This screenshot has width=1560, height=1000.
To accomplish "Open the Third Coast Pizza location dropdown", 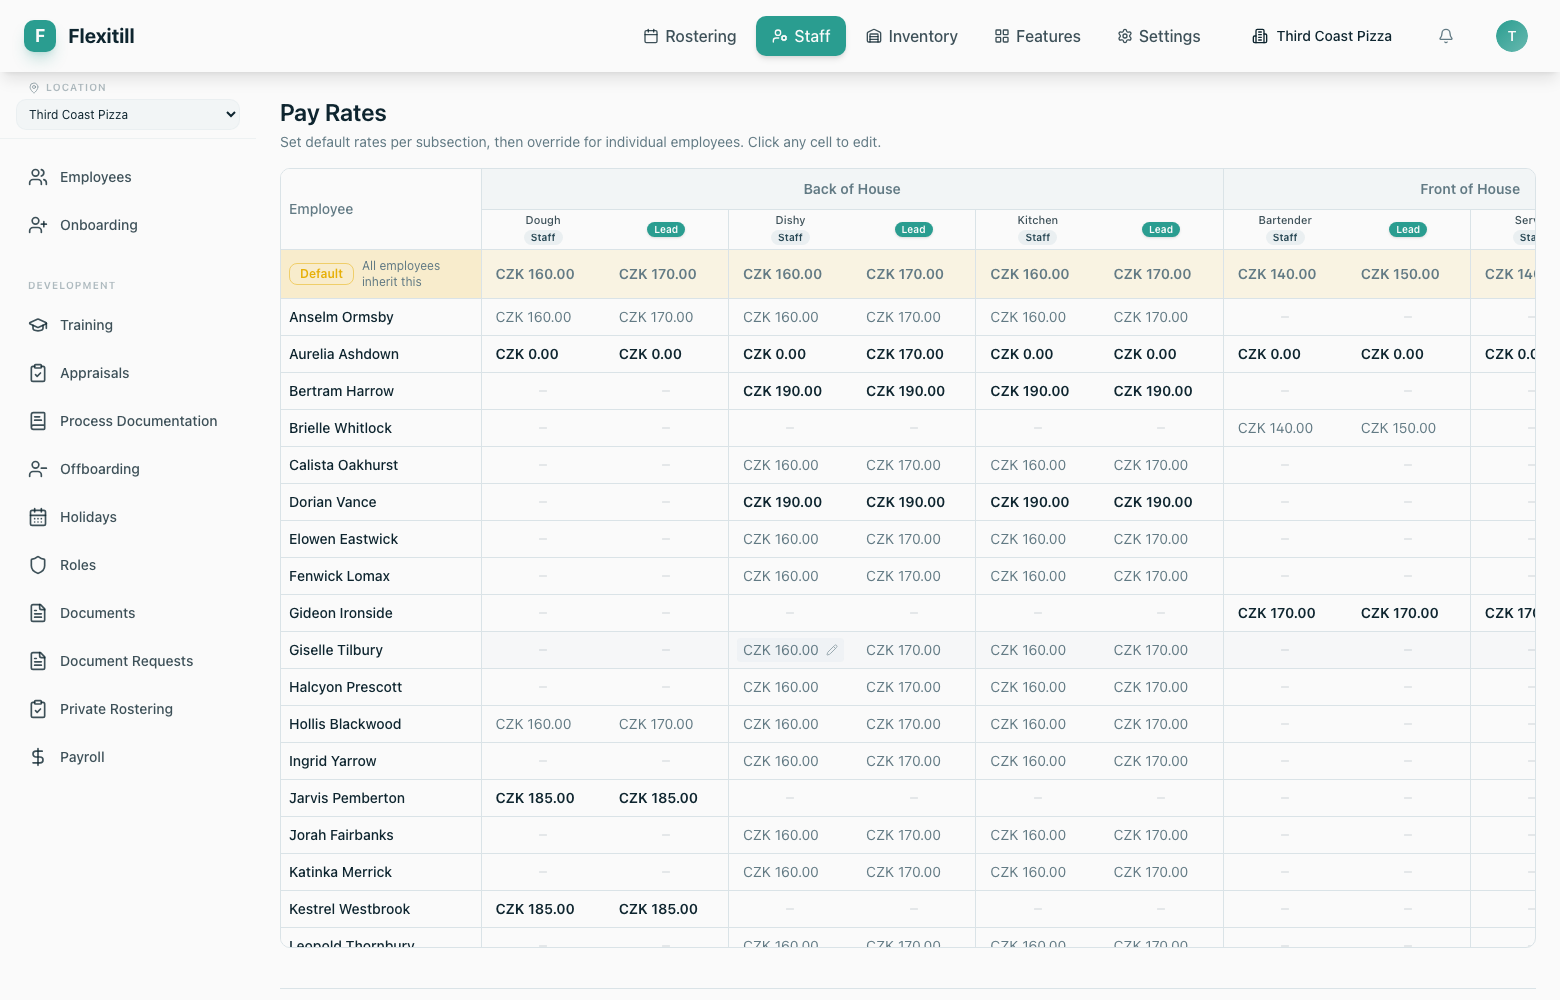I will point(128,114).
